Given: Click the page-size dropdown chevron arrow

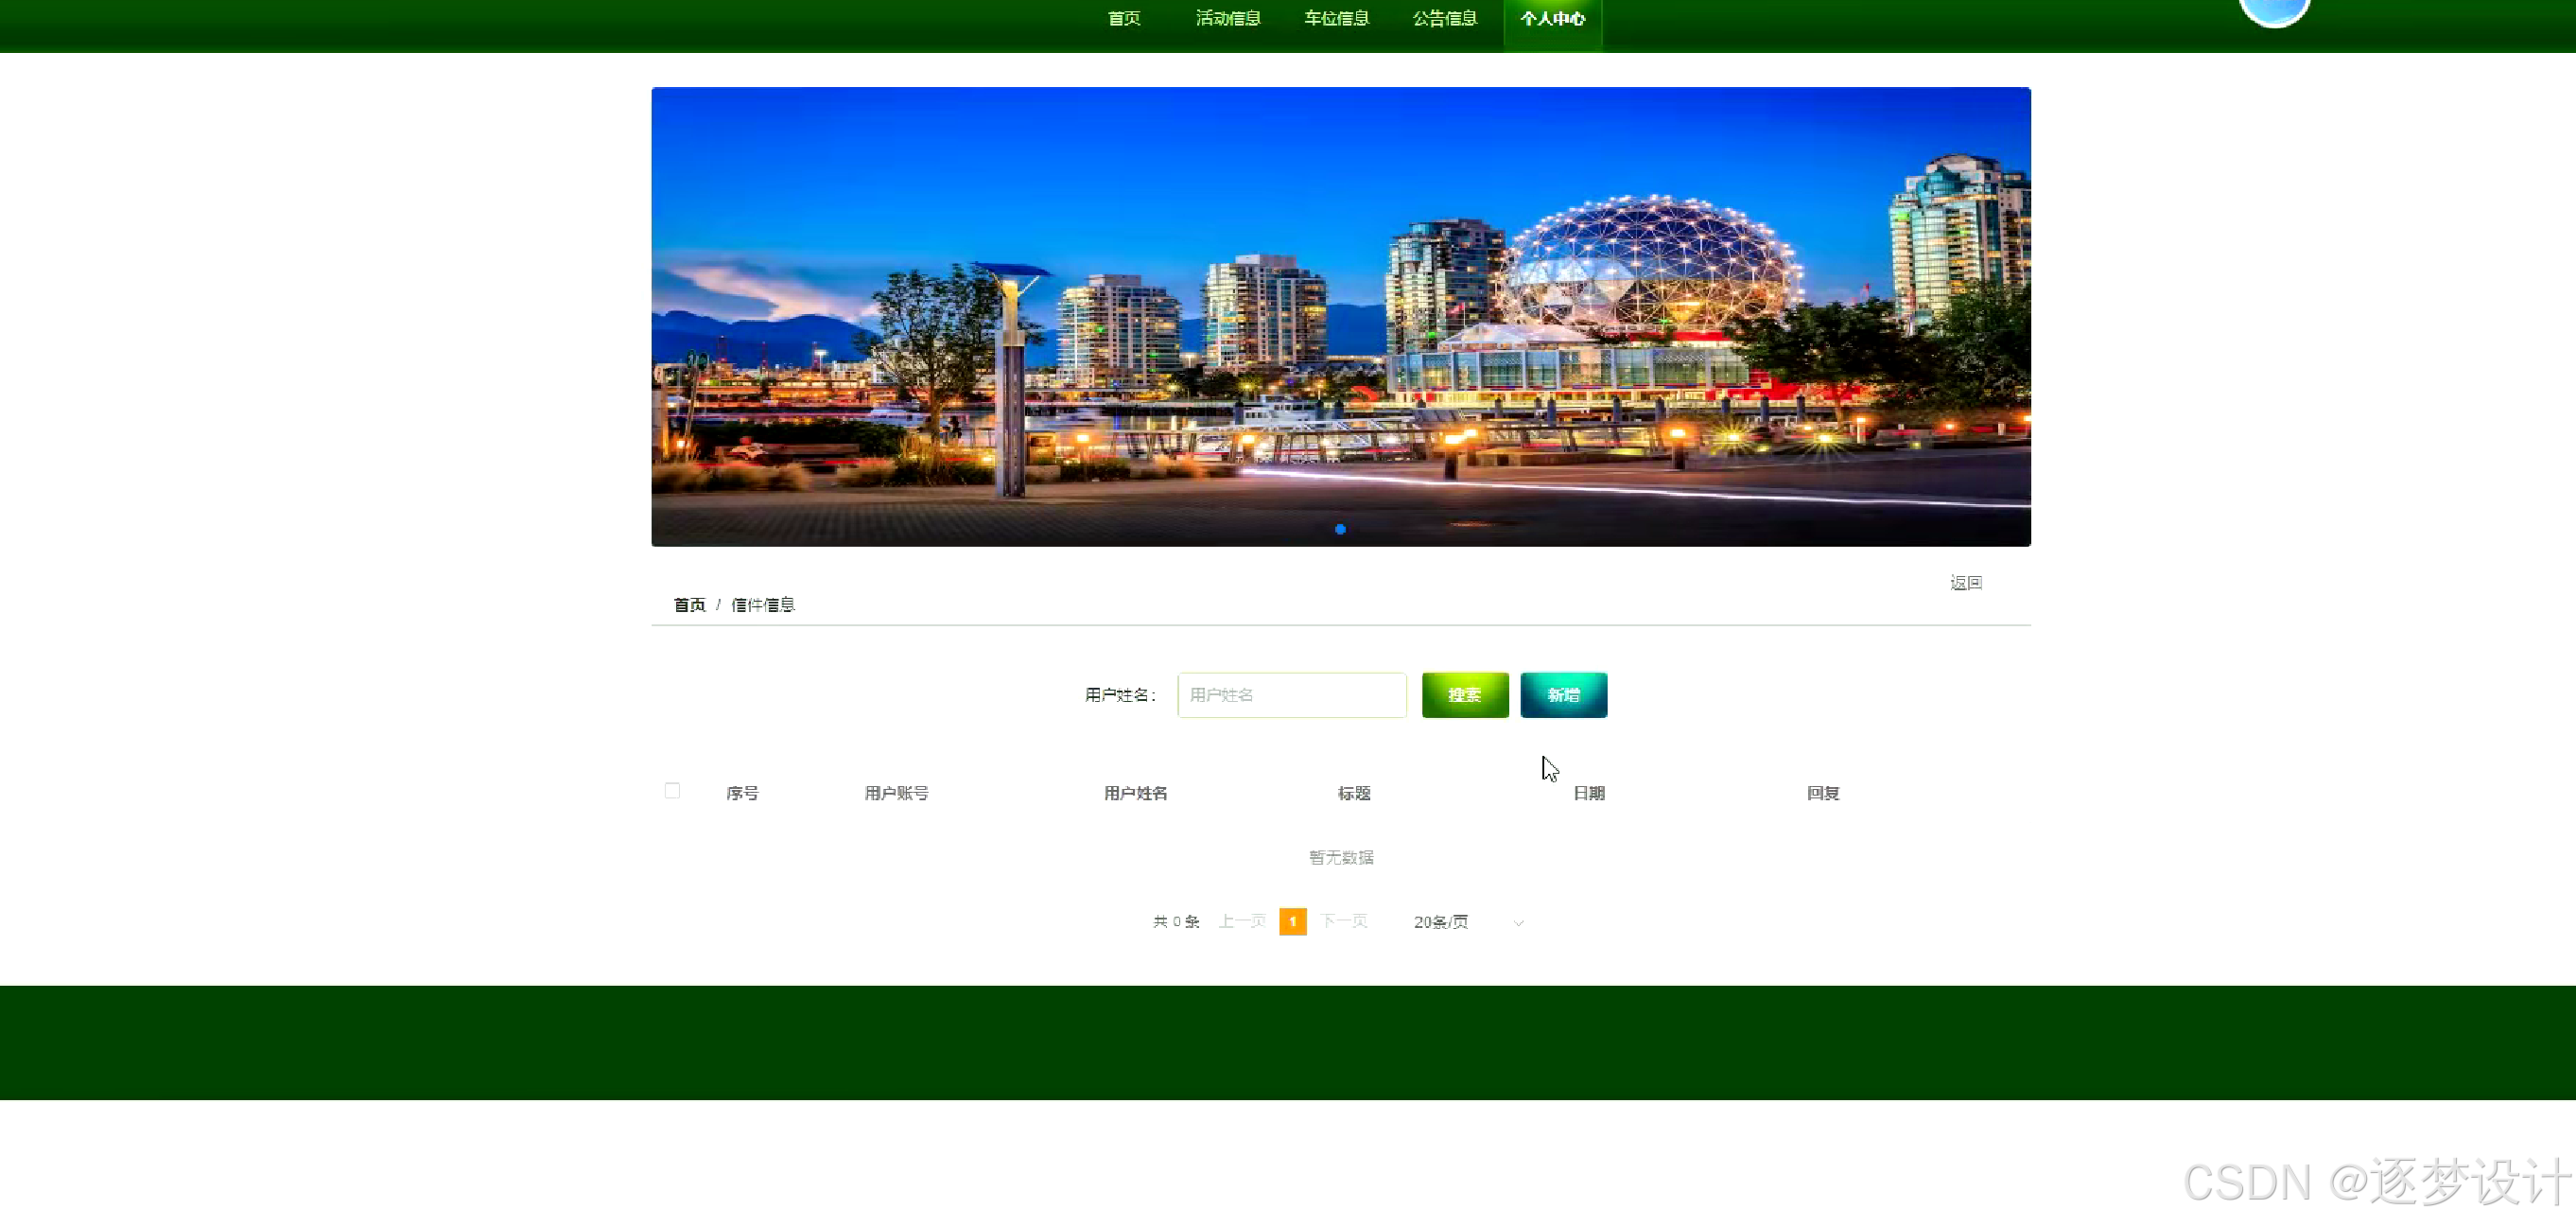Looking at the screenshot, I should (x=1518, y=923).
